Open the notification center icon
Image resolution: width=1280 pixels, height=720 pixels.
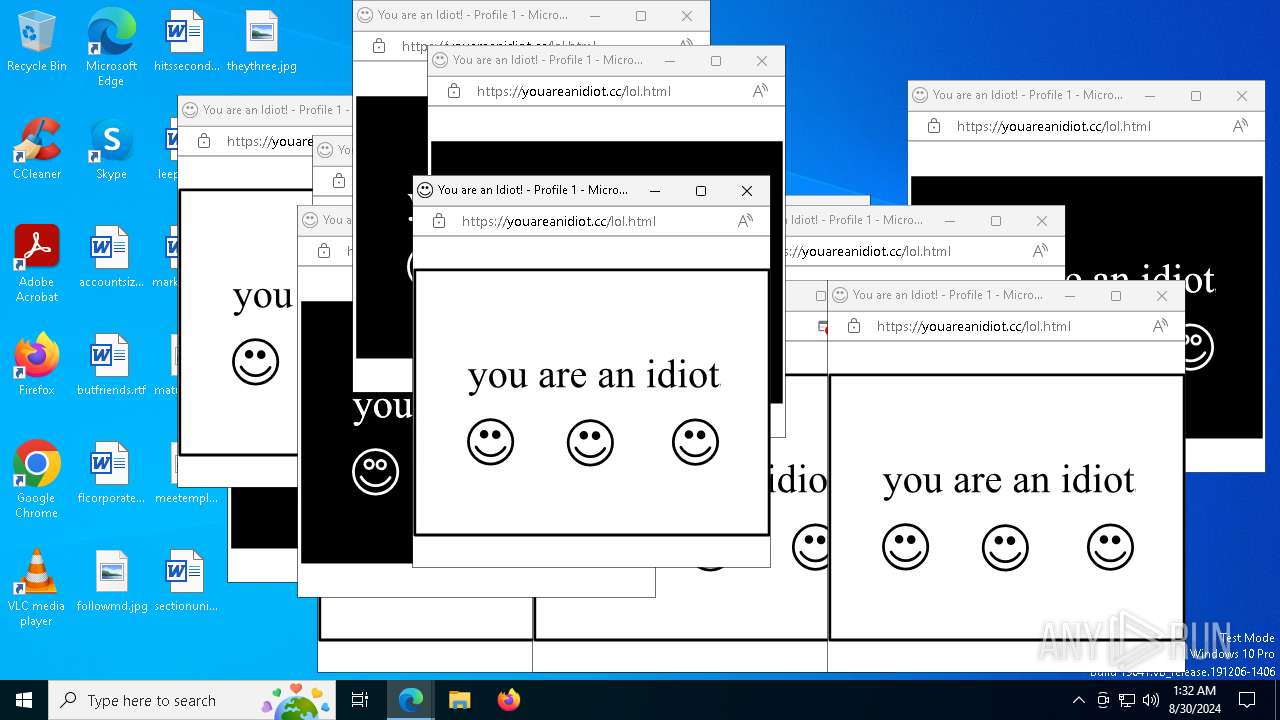(x=1247, y=700)
